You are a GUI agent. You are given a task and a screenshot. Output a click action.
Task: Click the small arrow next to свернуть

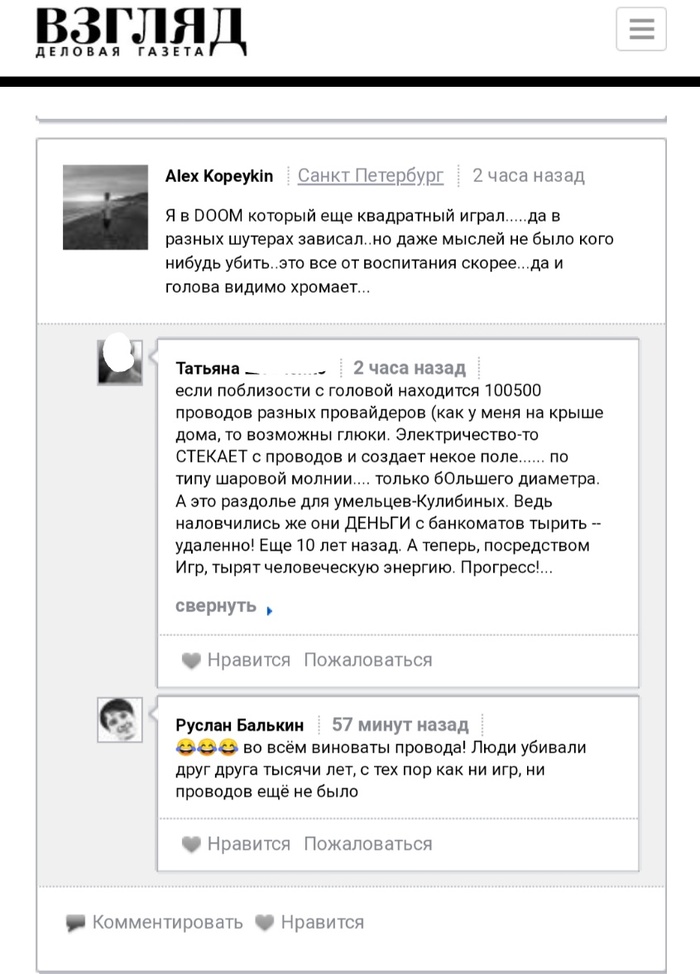[x=269, y=610]
